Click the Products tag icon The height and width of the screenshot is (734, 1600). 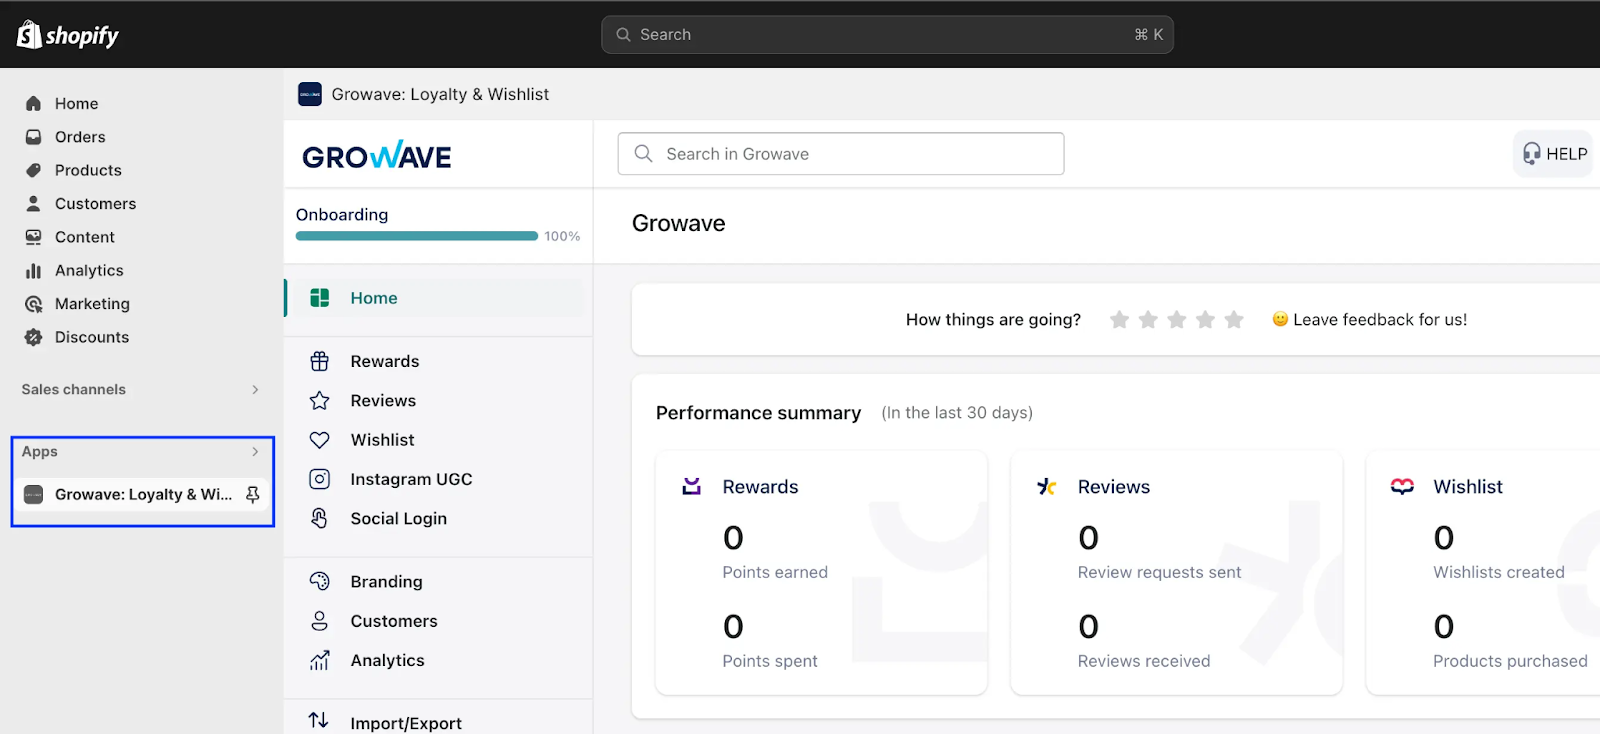[33, 170]
